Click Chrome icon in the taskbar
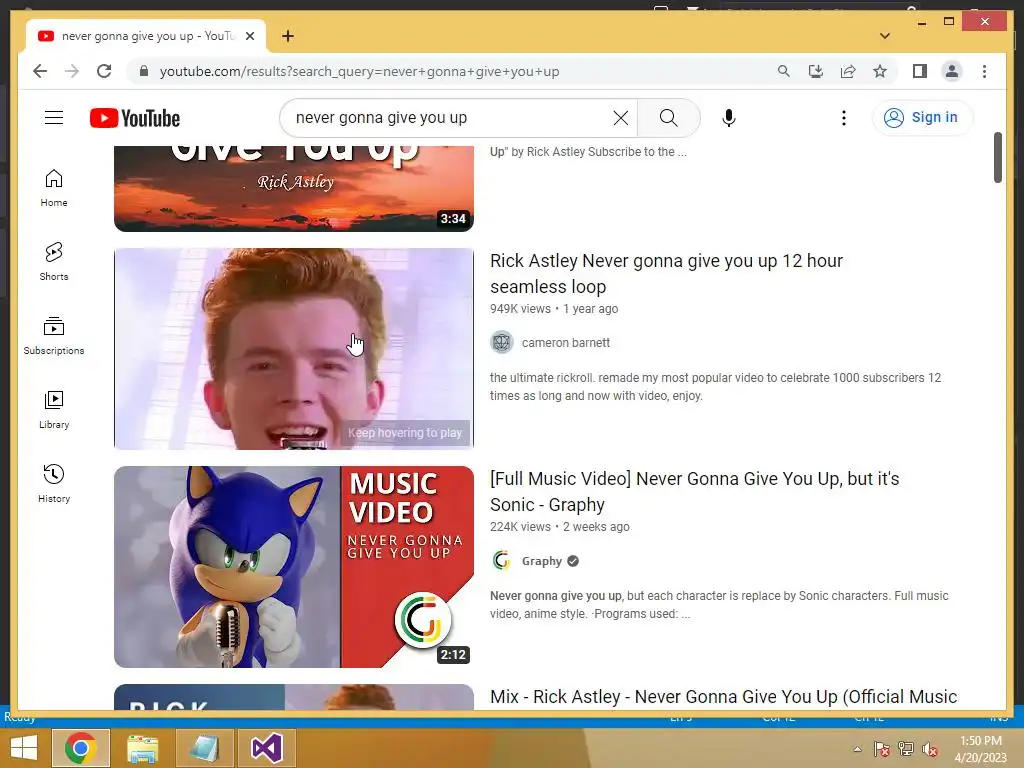Image resolution: width=1024 pixels, height=768 pixels. pos(80,748)
